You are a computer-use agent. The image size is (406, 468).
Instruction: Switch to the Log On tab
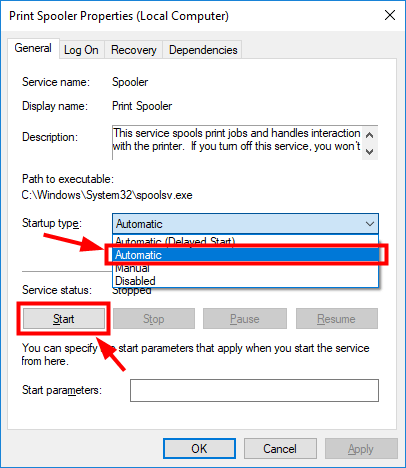[81, 50]
